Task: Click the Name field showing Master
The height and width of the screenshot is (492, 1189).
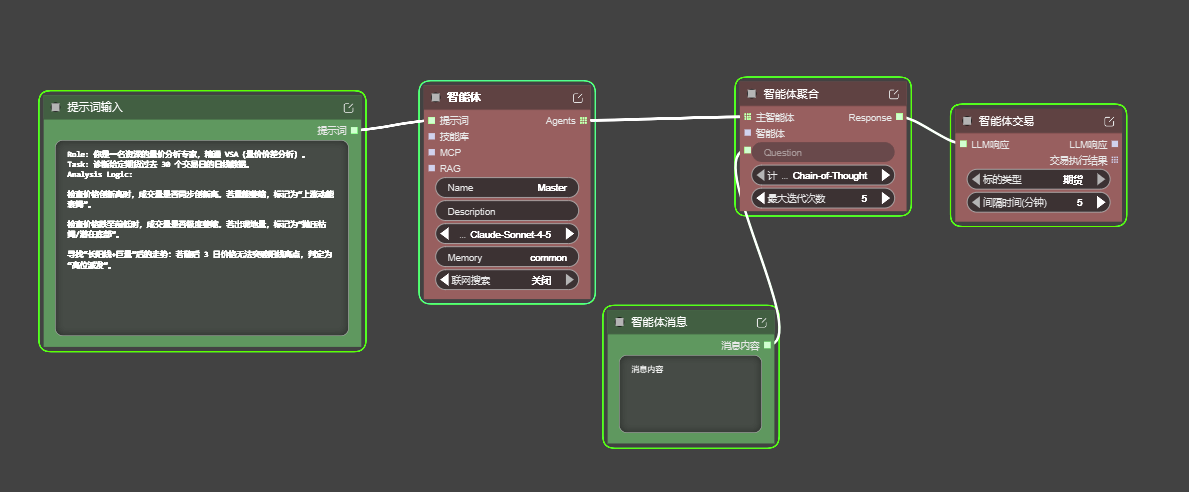Action: (x=507, y=188)
